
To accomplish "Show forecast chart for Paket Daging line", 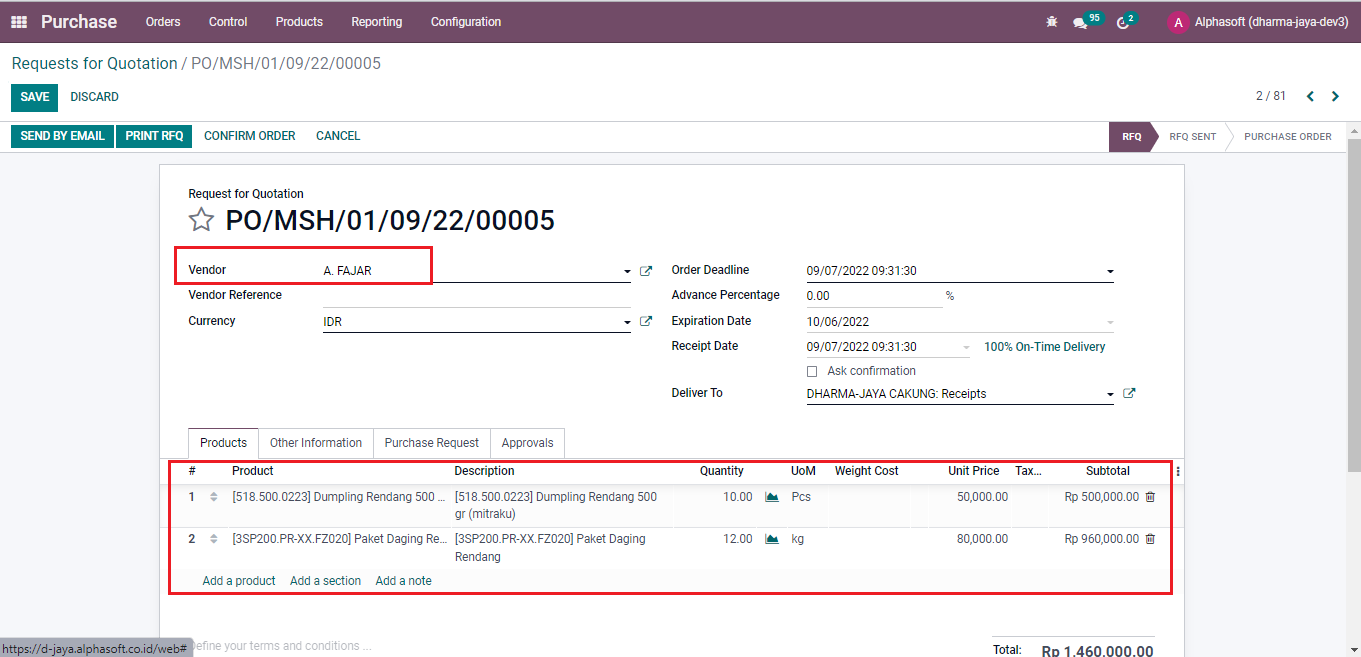I will tap(771, 539).
